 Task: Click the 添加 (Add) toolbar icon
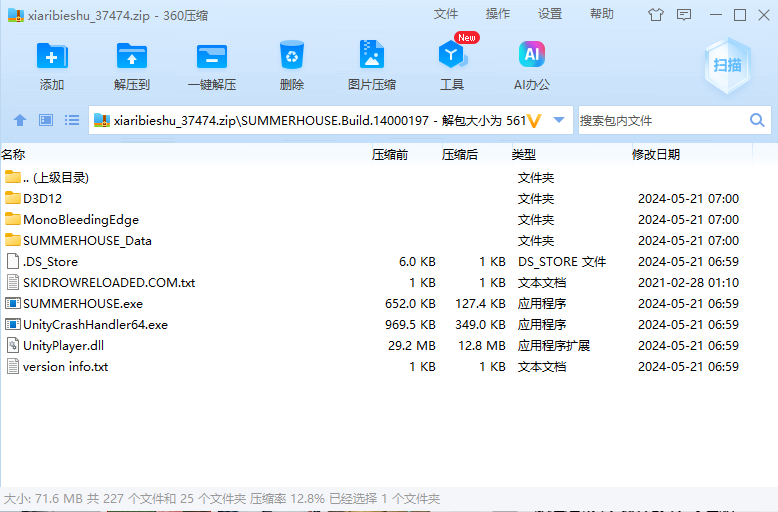(52, 56)
